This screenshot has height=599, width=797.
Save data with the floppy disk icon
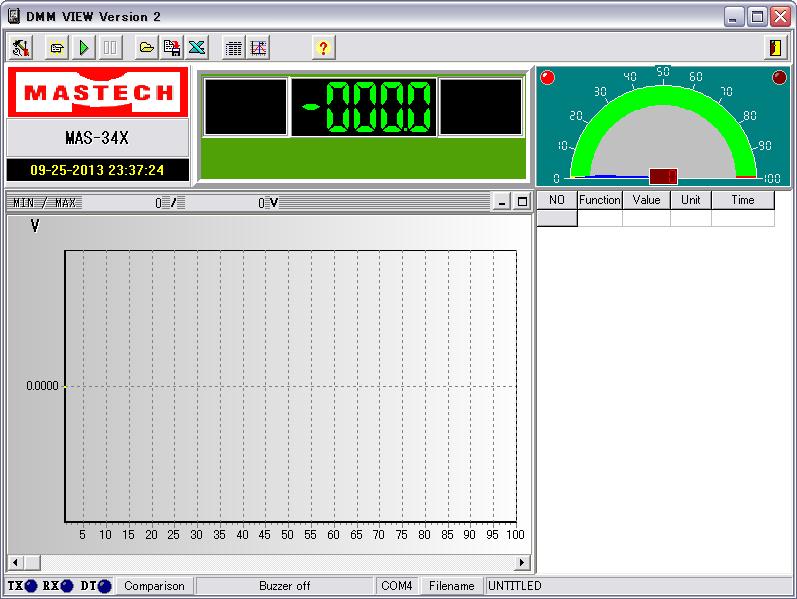click(x=172, y=48)
